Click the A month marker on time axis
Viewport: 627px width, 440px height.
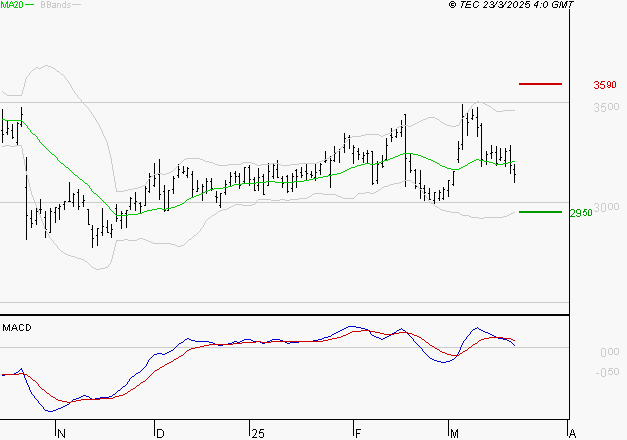pos(572,434)
